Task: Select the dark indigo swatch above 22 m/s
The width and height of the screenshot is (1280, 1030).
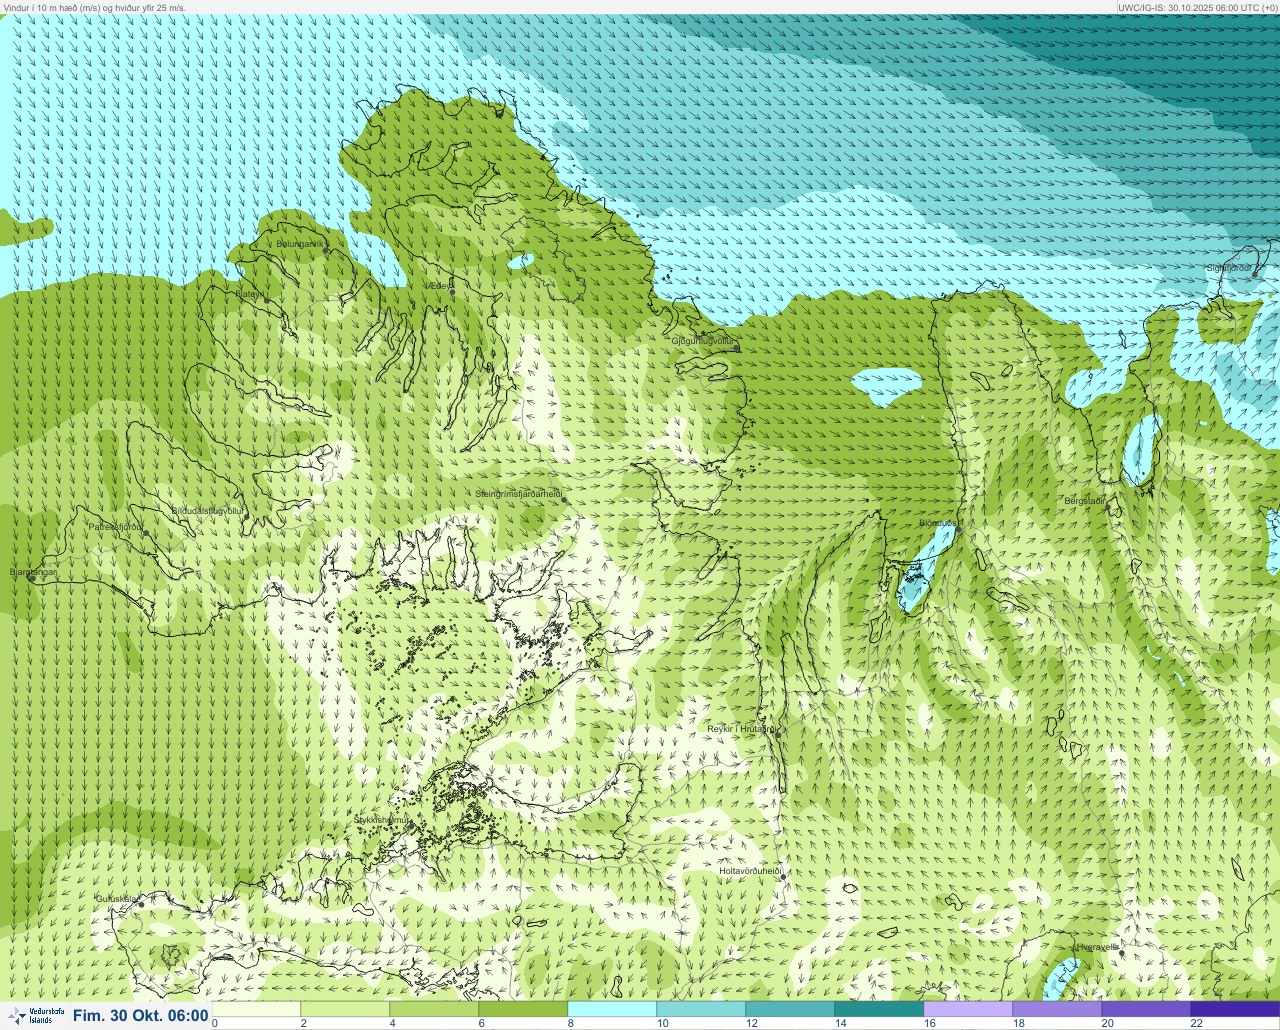Action: (1235, 1009)
